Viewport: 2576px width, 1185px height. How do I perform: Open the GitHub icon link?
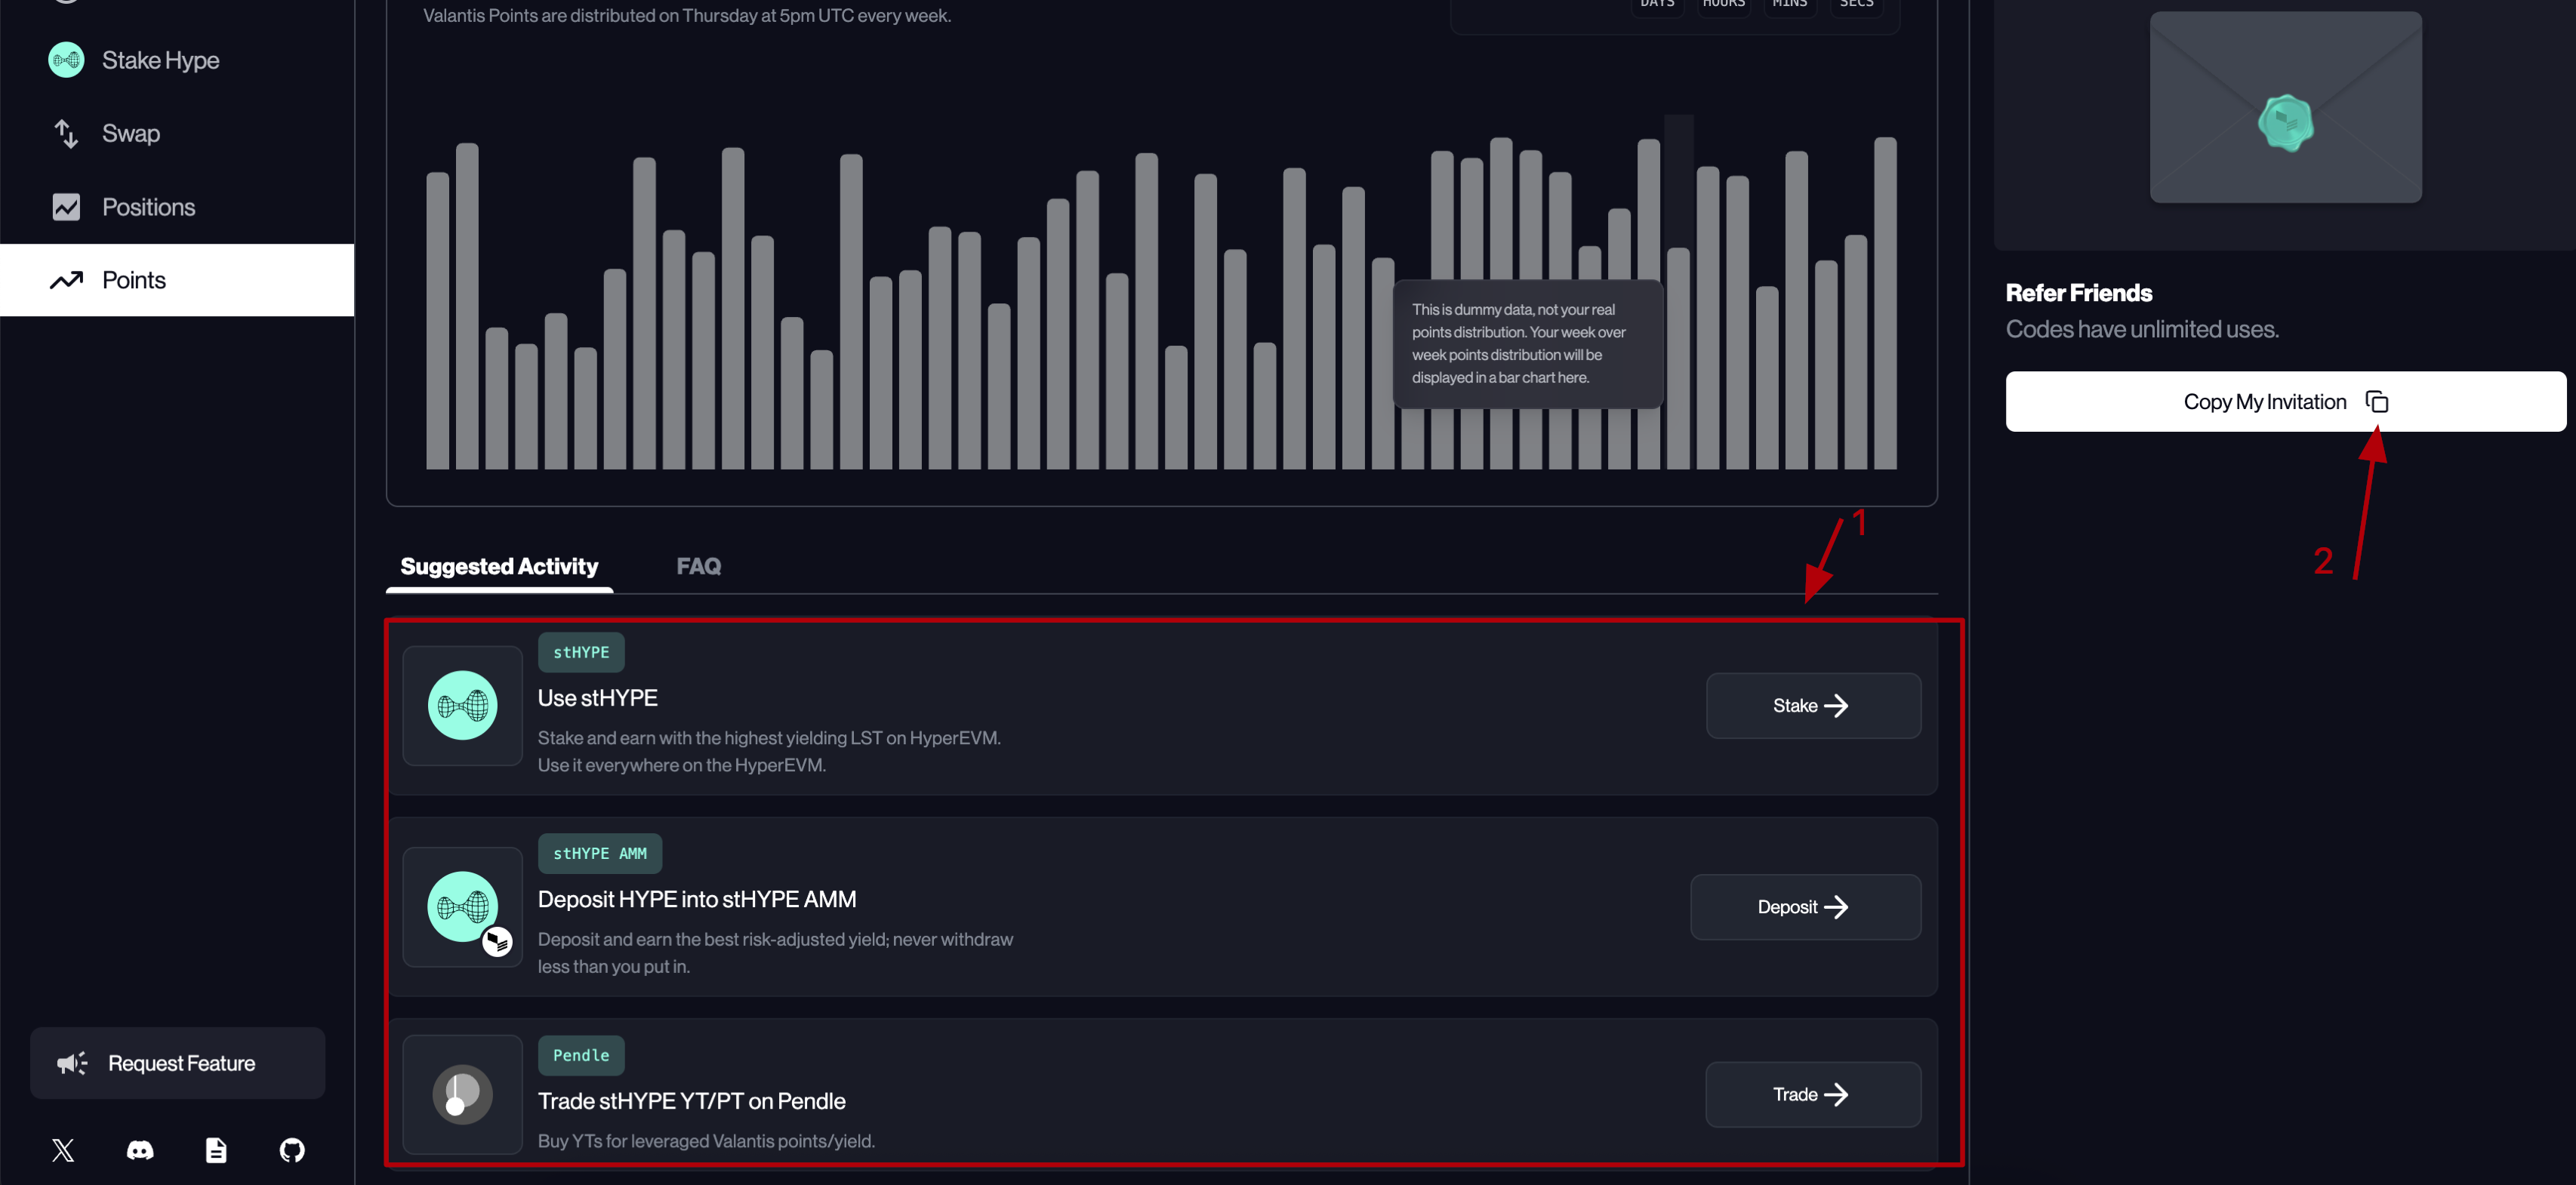pyautogui.click(x=292, y=1150)
